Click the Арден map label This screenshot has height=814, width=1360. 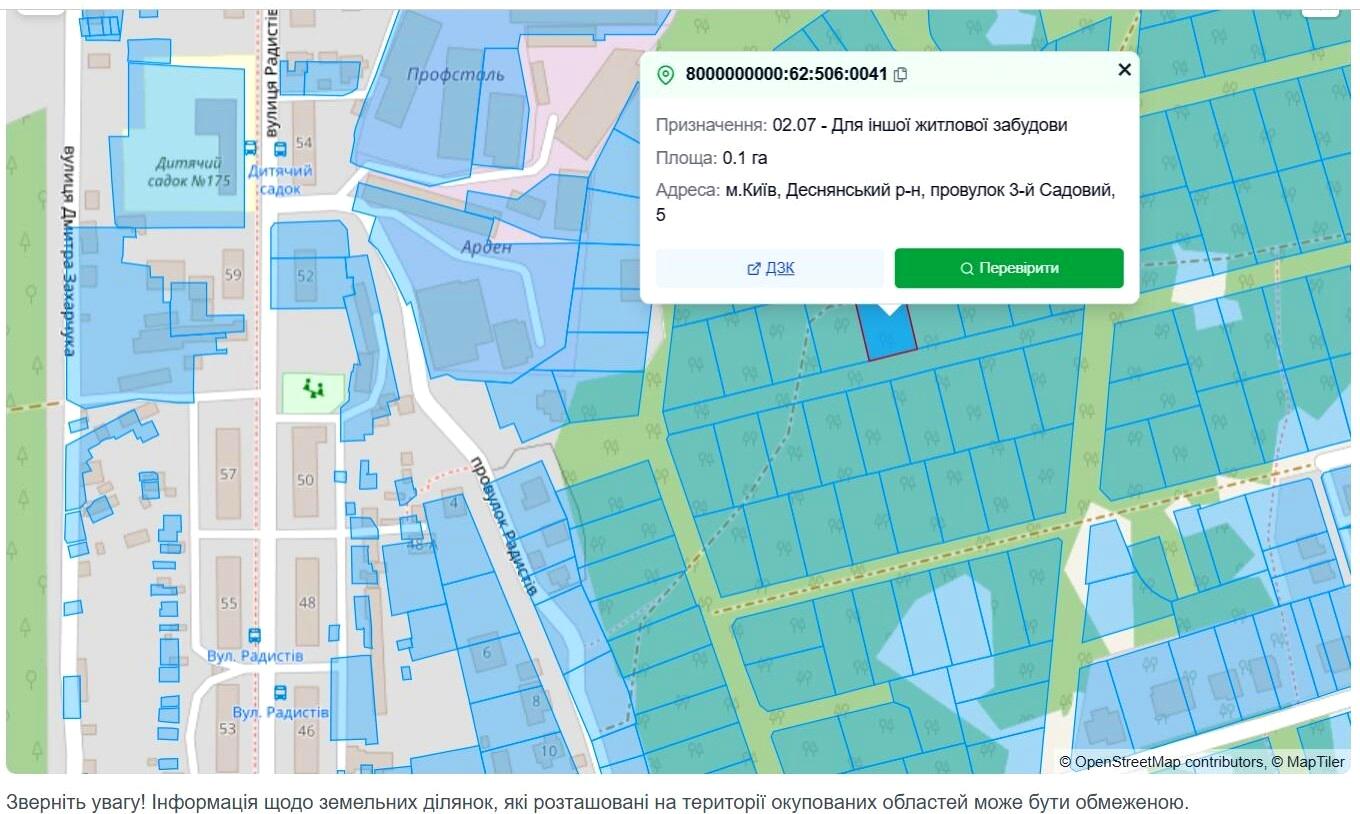487,247
